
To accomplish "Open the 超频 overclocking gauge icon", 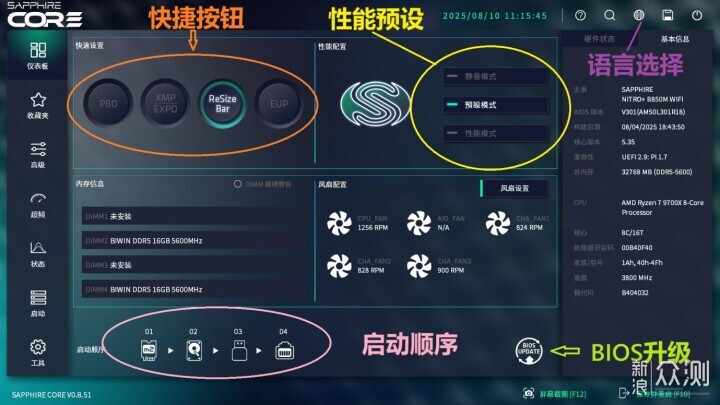I will click(38, 205).
